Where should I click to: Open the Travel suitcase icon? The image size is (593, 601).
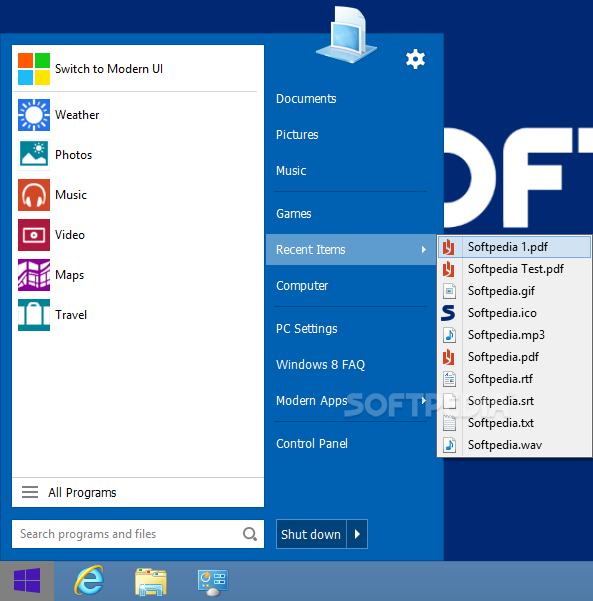(x=34, y=315)
